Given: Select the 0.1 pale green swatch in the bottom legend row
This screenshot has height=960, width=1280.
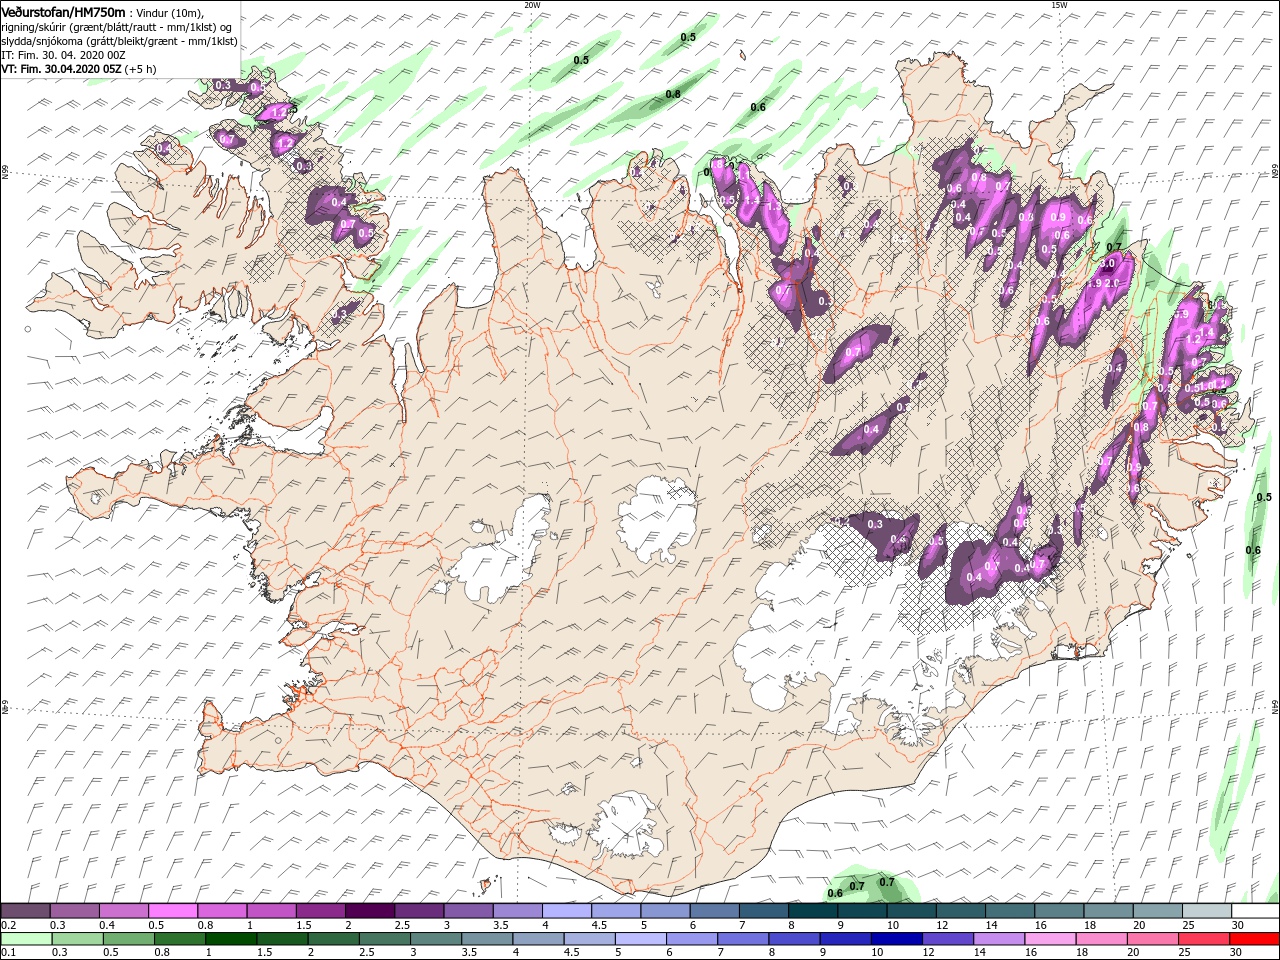Looking at the screenshot, I should coord(25,939).
